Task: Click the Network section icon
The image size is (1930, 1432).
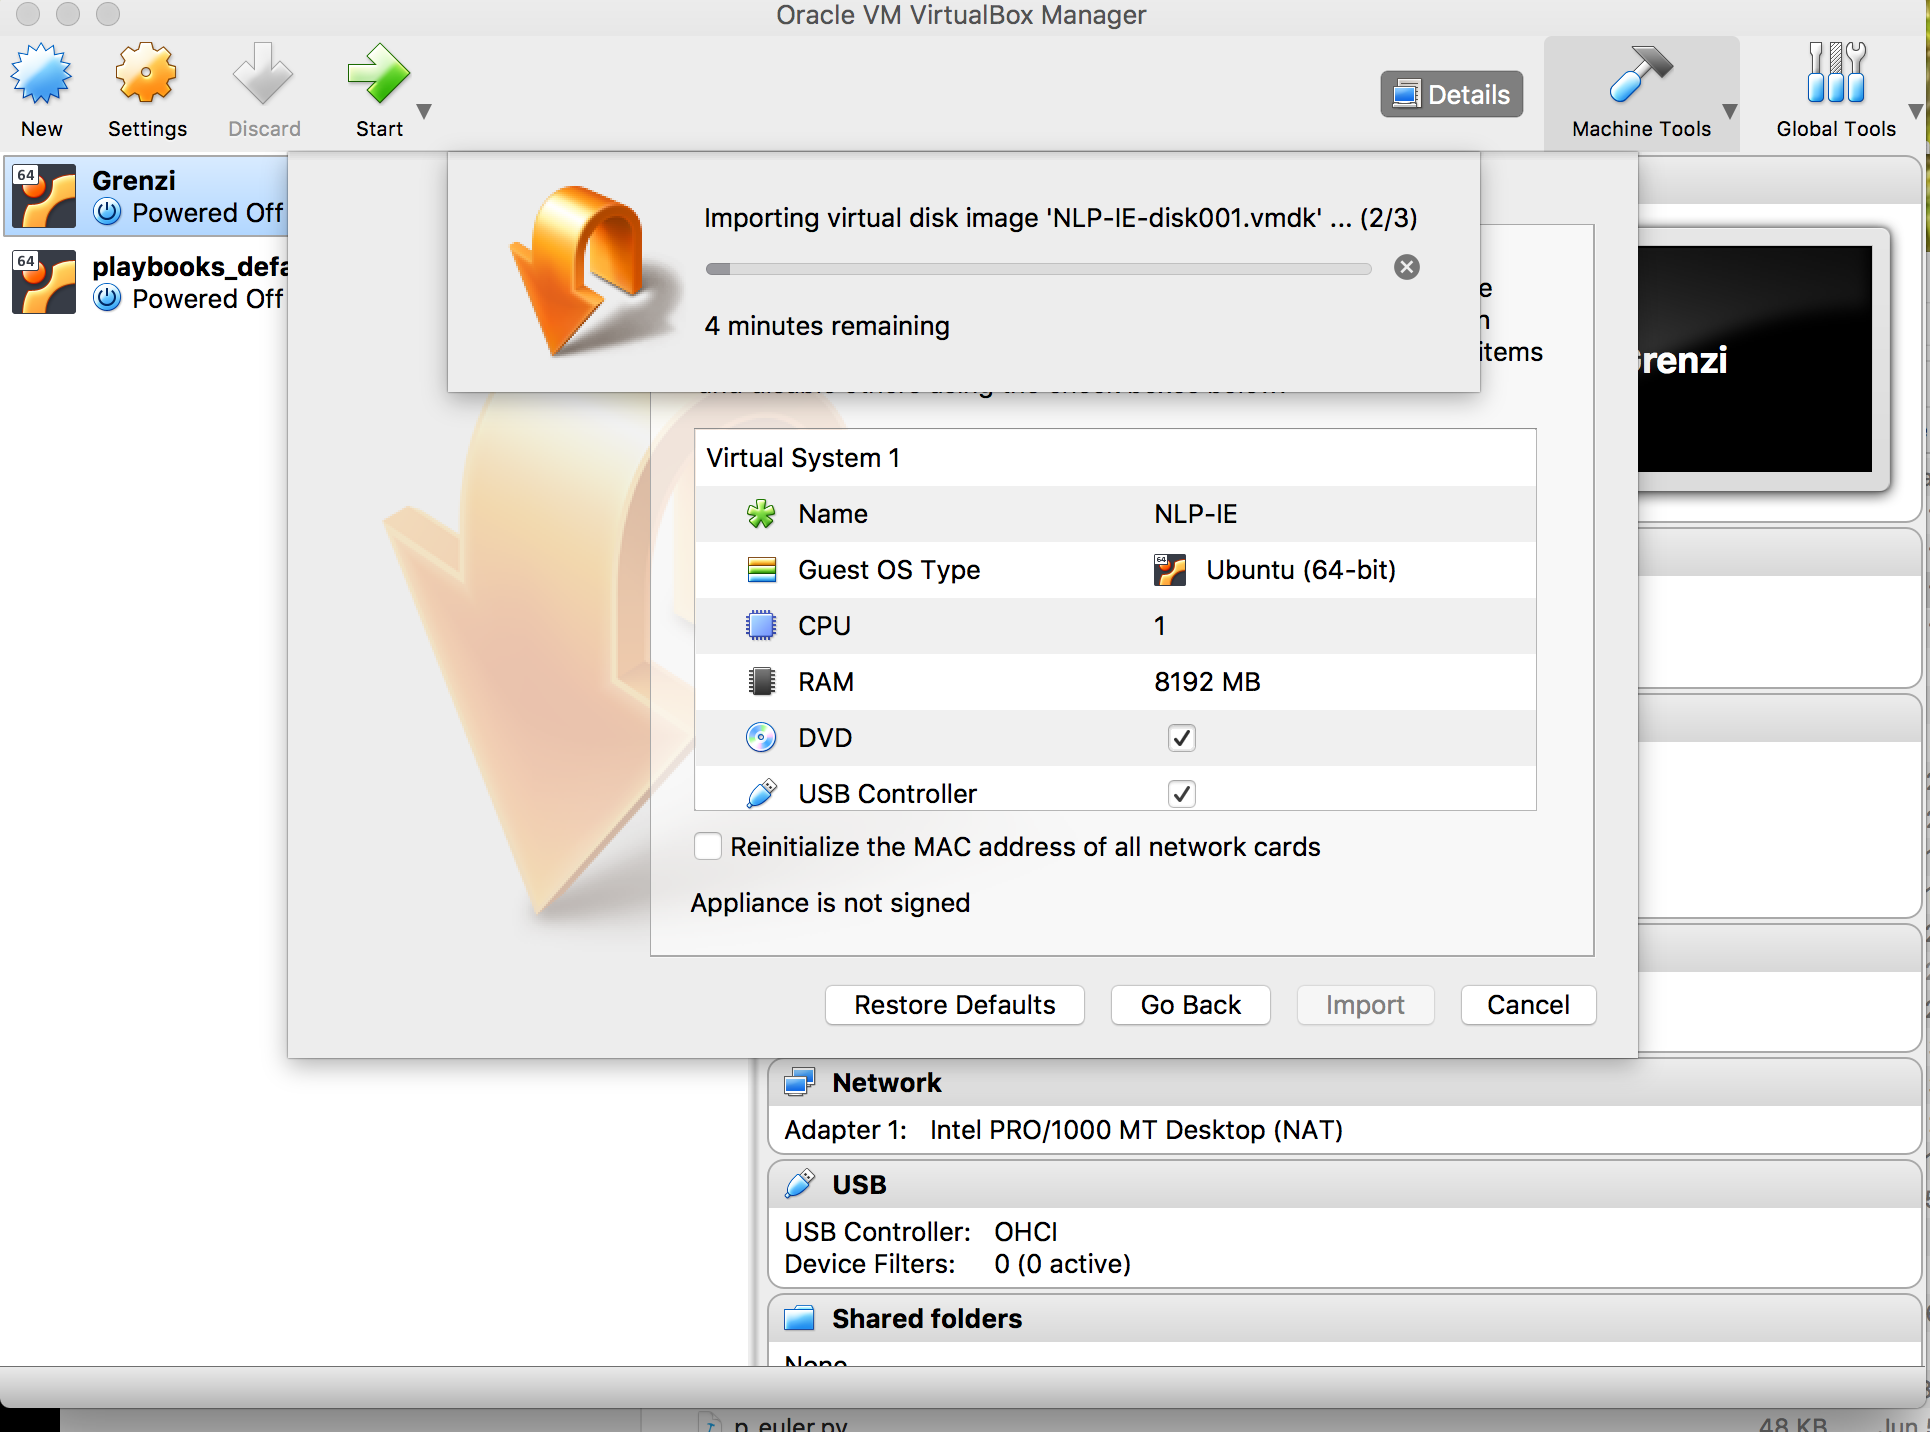Action: coord(799,1082)
